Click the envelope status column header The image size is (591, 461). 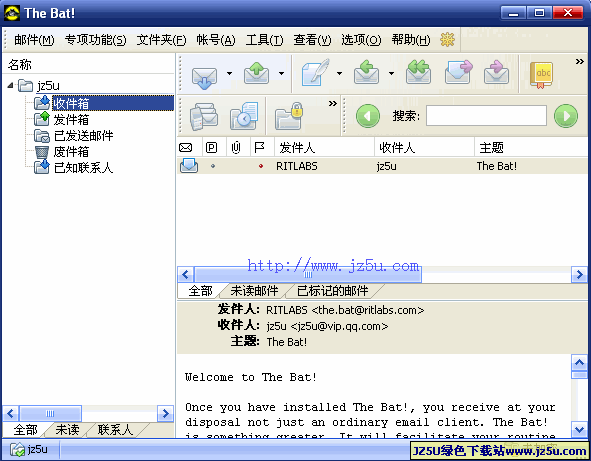(x=185, y=147)
